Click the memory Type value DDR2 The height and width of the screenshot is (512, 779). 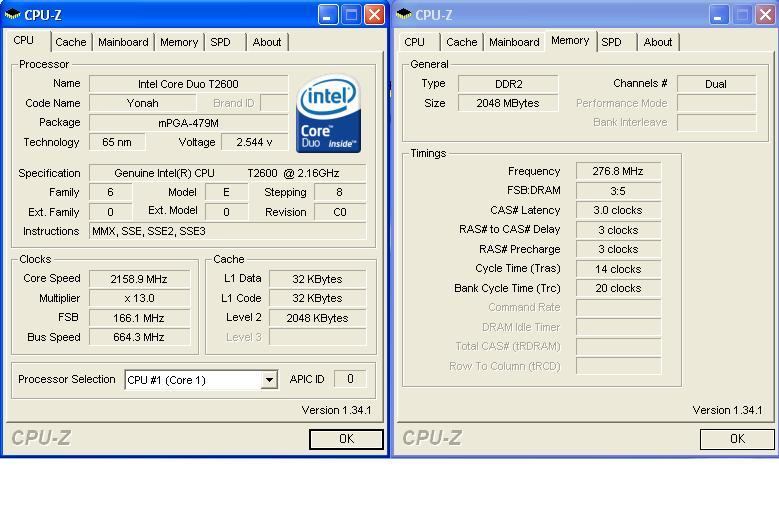point(508,84)
